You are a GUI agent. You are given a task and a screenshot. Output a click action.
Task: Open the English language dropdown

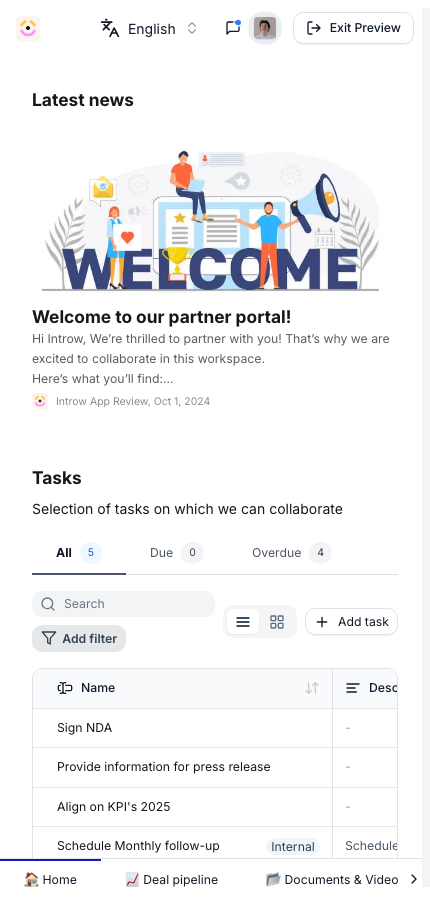pyautogui.click(x=149, y=28)
